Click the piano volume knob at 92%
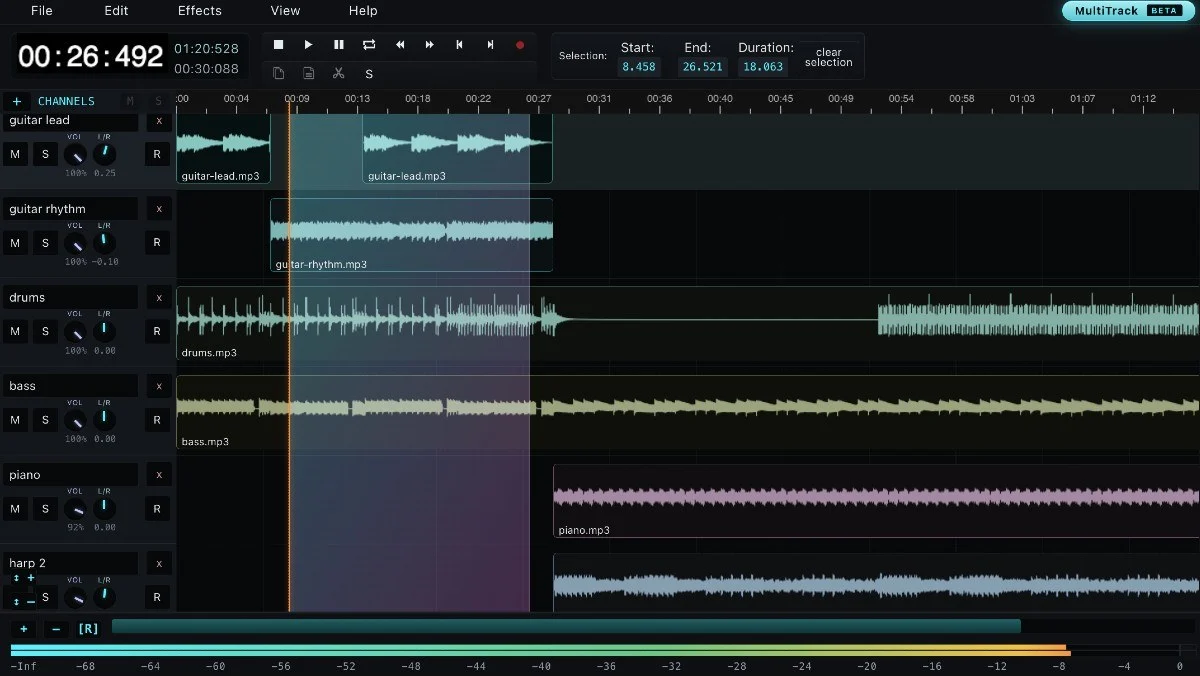Viewport: 1200px width, 676px height. click(75, 510)
